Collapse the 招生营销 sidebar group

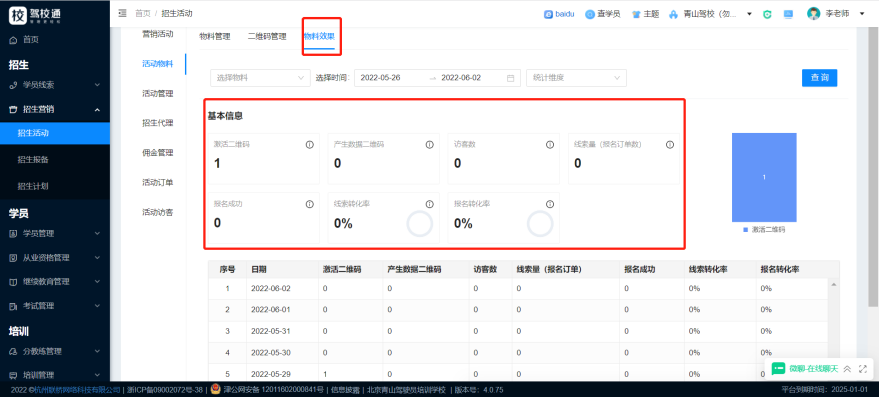pos(55,109)
